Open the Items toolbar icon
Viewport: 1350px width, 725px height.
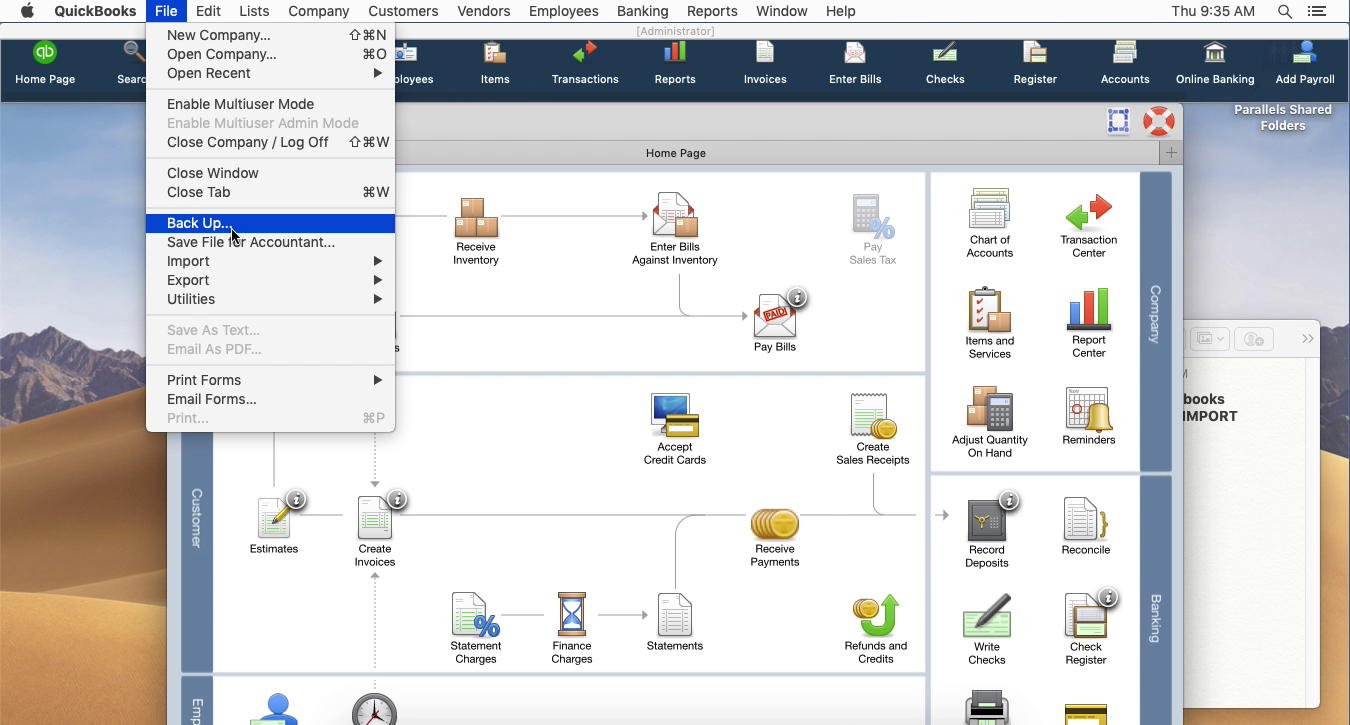[495, 62]
